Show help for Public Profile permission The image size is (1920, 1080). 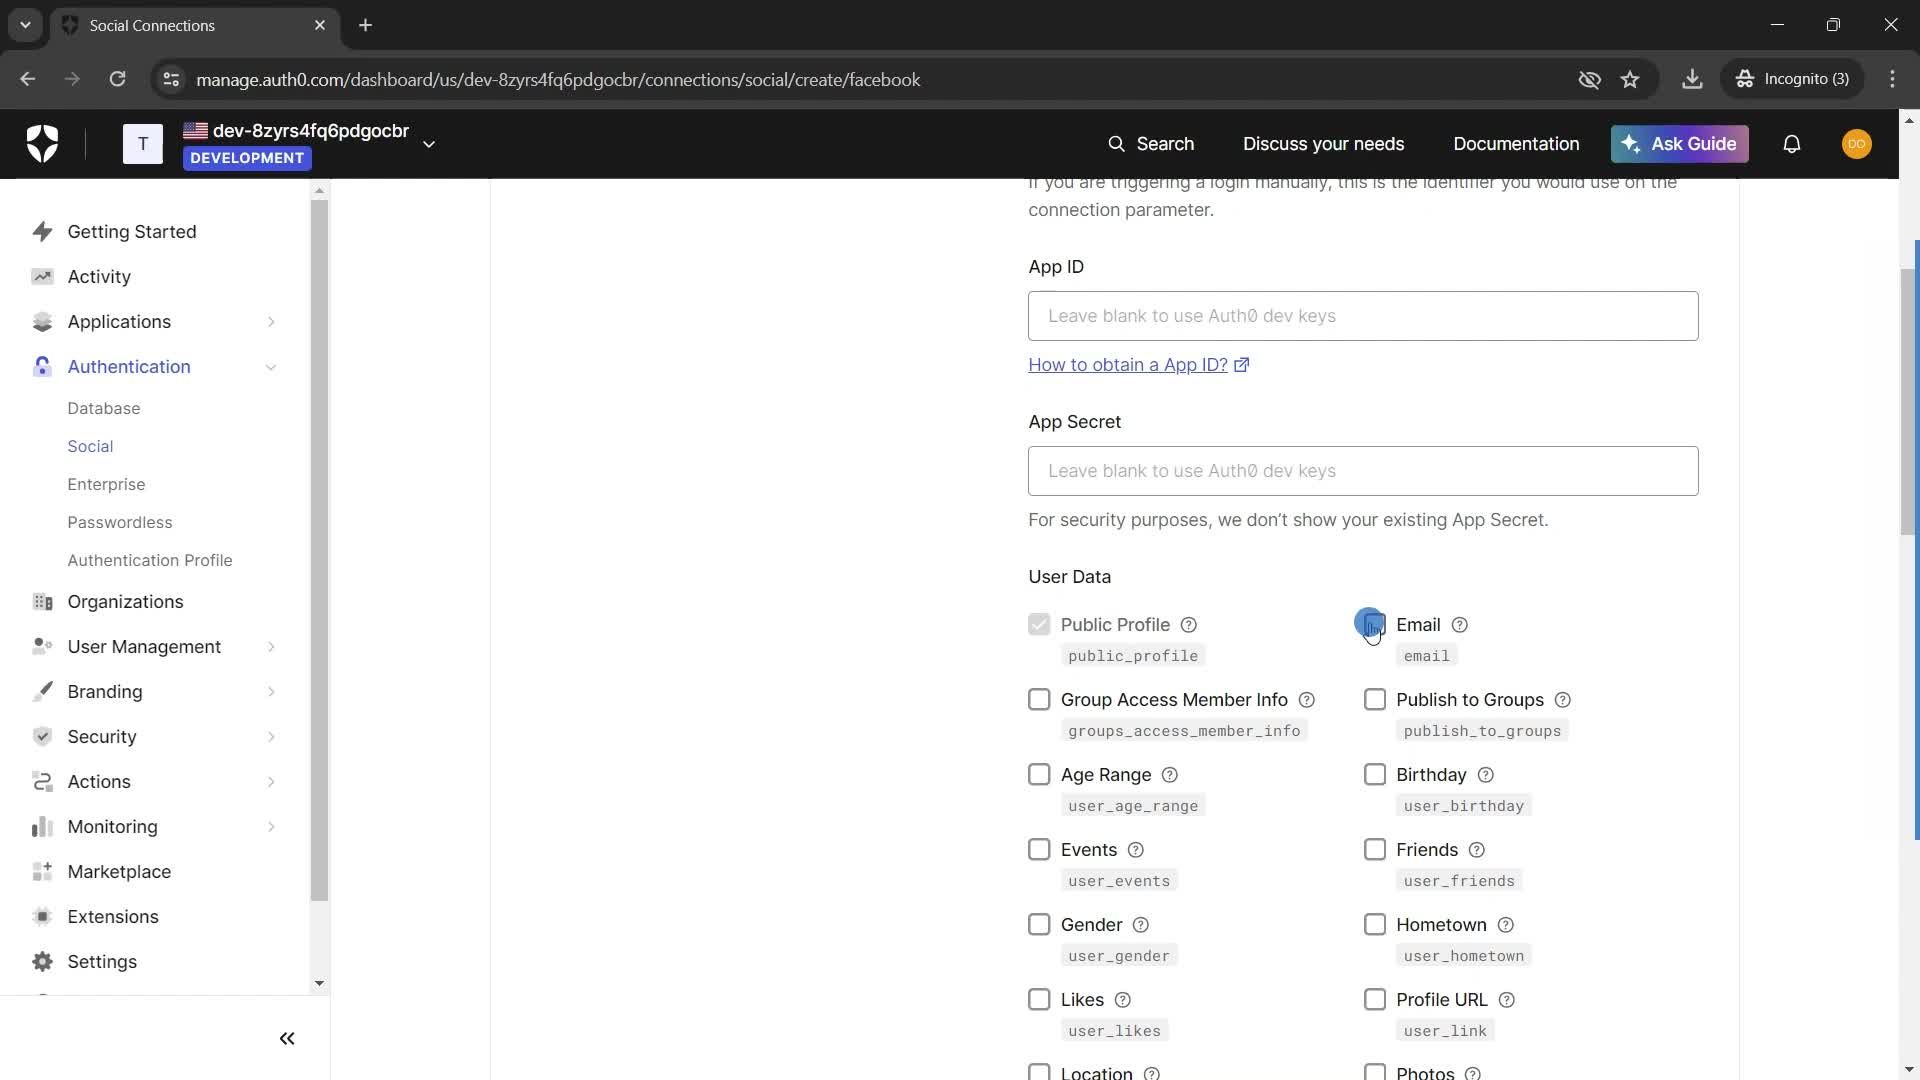tap(1189, 625)
